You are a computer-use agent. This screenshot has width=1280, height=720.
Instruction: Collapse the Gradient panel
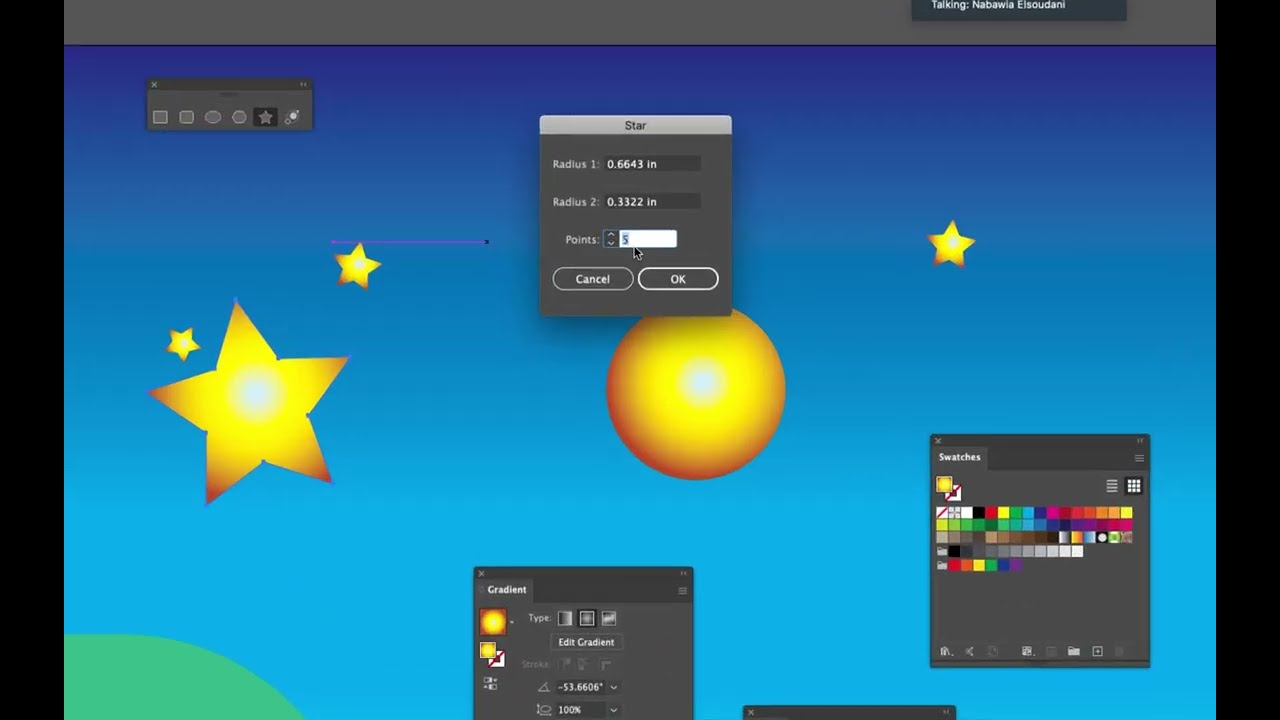click(x=684, y=573)
